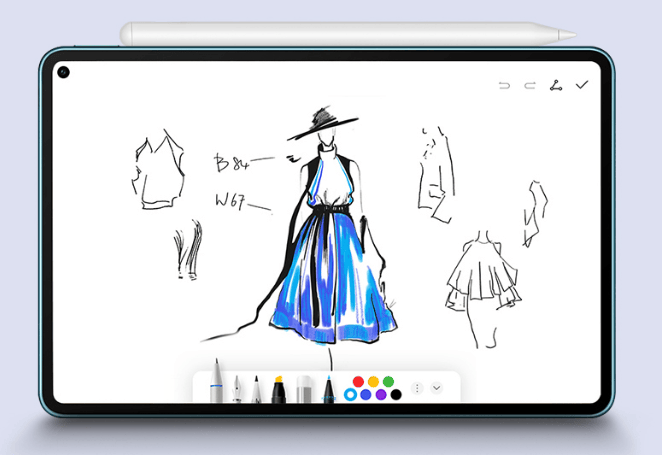Choose the purple color swatch
The height and width of the screenshot is (455, 662).
381,394
